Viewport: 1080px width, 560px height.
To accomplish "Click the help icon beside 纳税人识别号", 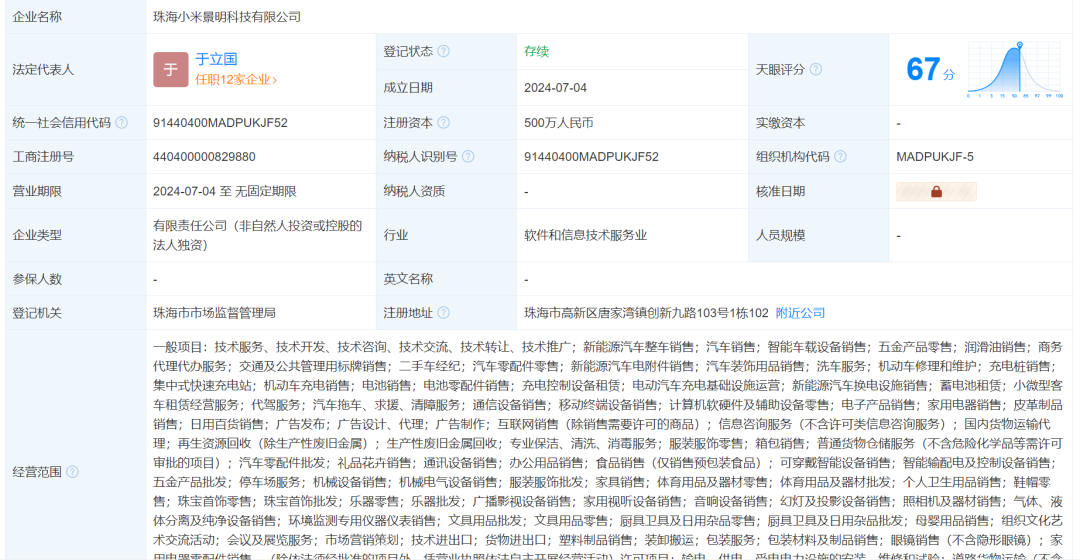I will click(468, 157).
